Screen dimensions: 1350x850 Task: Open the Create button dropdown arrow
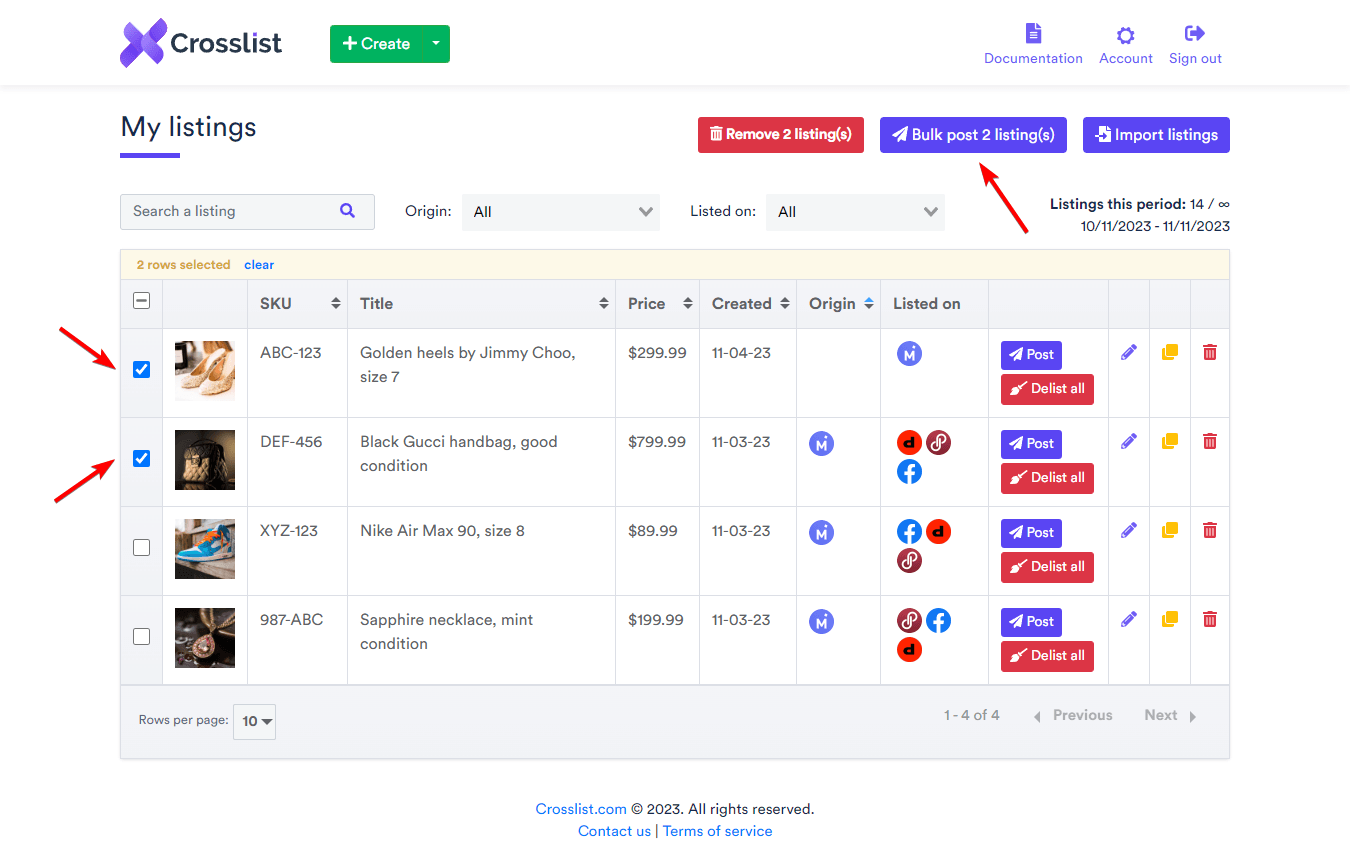[435, 44]
